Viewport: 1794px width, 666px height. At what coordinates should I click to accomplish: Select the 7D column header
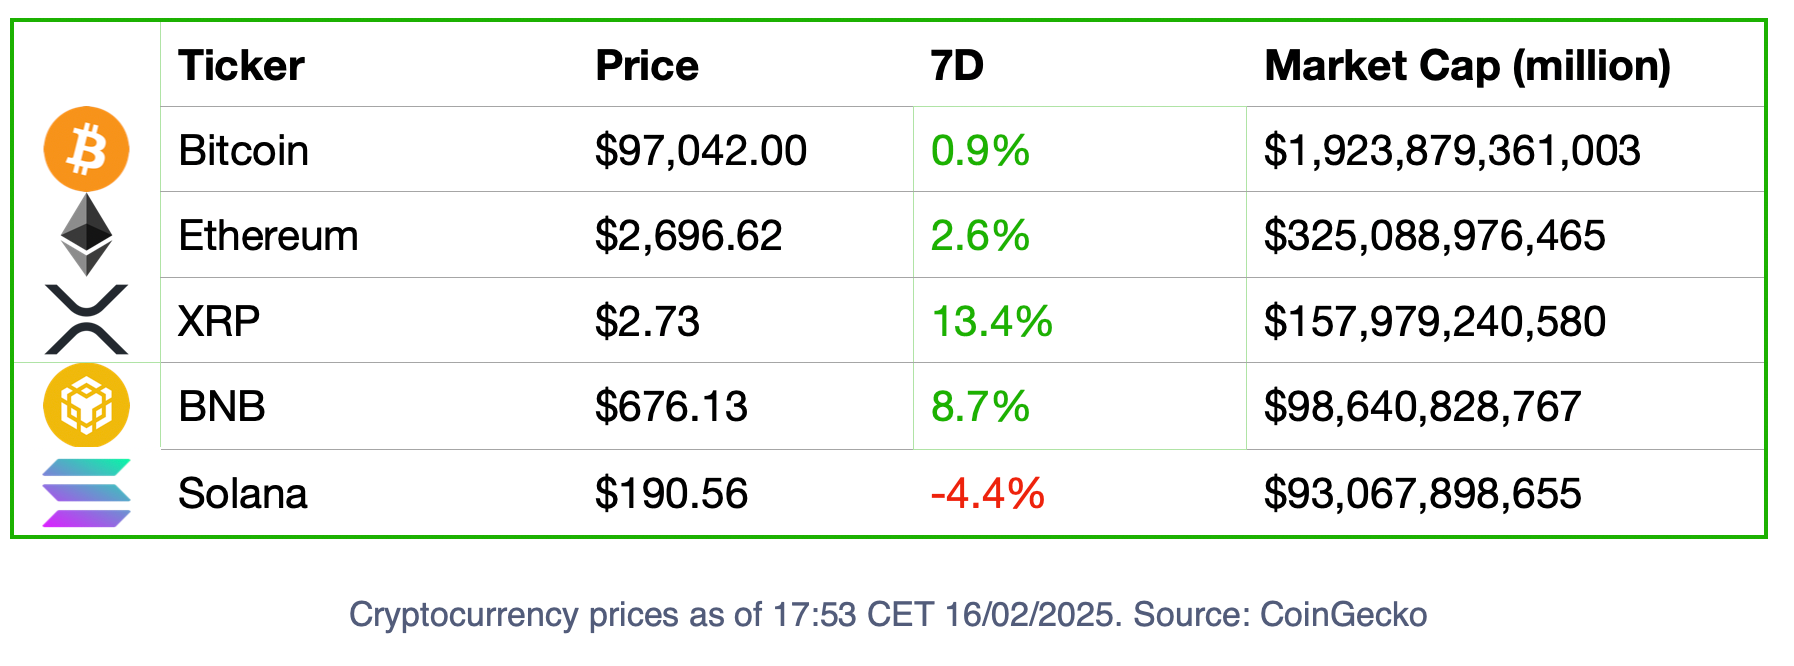pyautogui.click(x=957, y=66)
